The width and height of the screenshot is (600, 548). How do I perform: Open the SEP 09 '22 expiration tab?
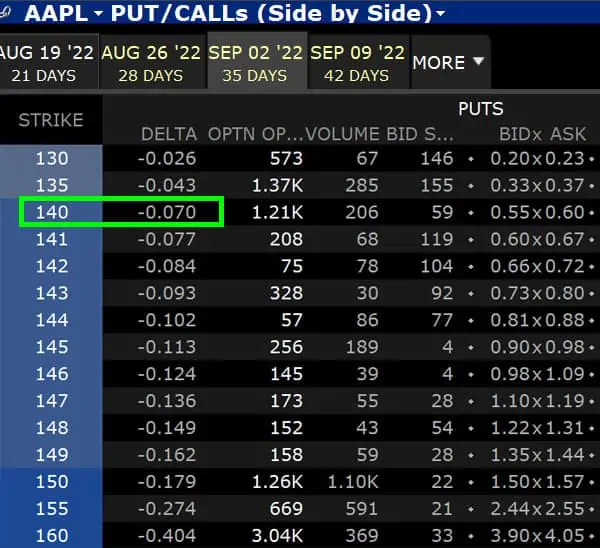357,62
